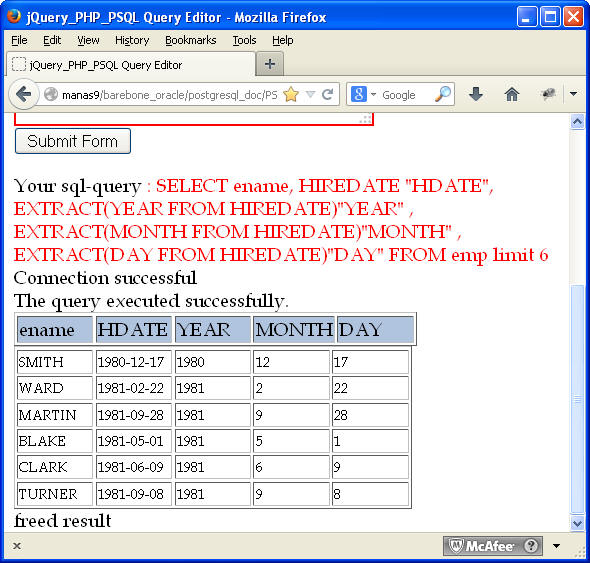
Task: Open the McAfee toolbar dropdown arrow
Action: click(x=556, y=546)
